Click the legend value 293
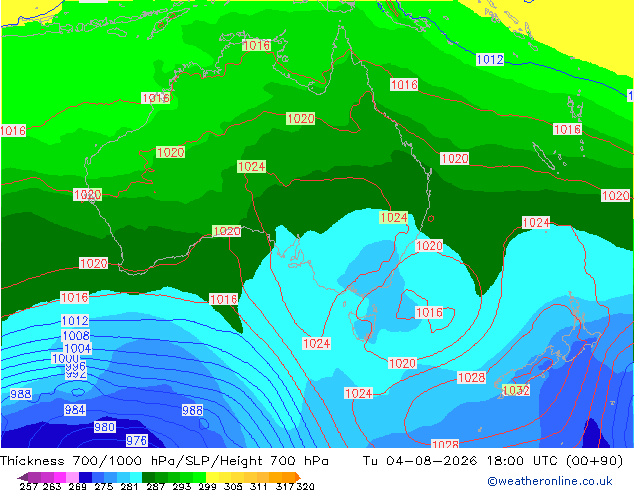Screen dimensions: 634x490 [182, 486]
